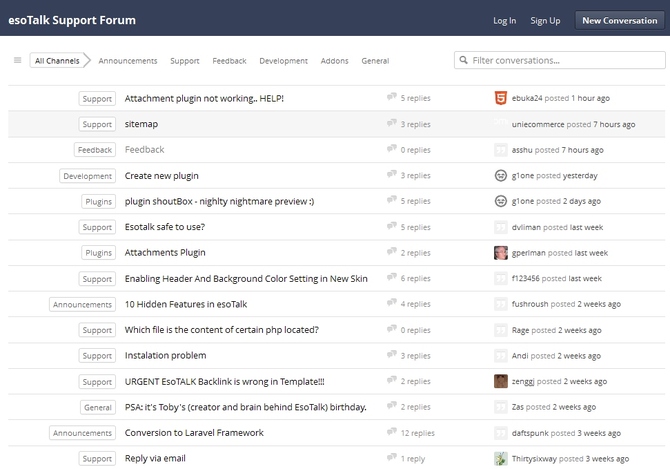Switch to Development channel tab
The height and width of the screenshot is (469, 670).
(x=283, y=61)
